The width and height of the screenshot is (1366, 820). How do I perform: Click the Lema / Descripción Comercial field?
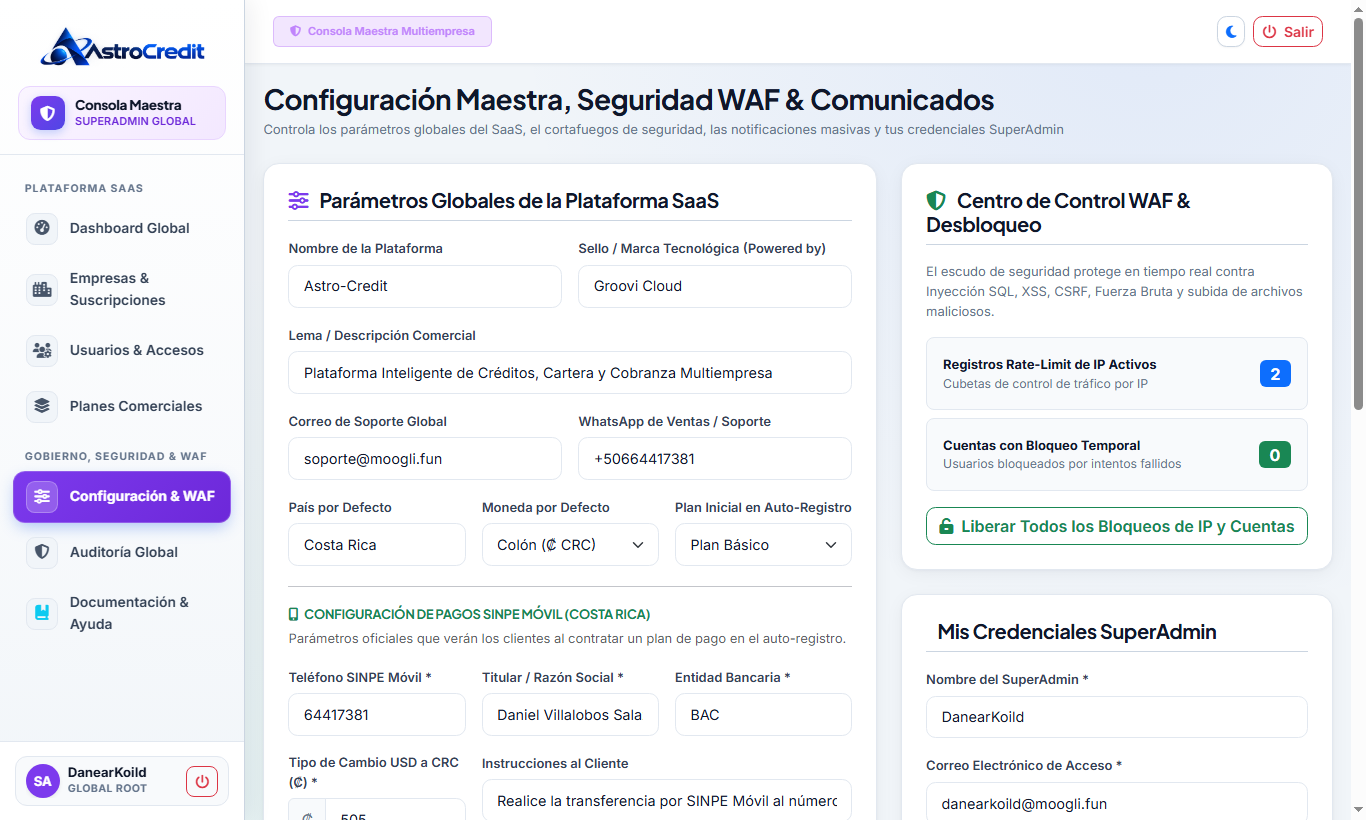(x=570, y=373)
